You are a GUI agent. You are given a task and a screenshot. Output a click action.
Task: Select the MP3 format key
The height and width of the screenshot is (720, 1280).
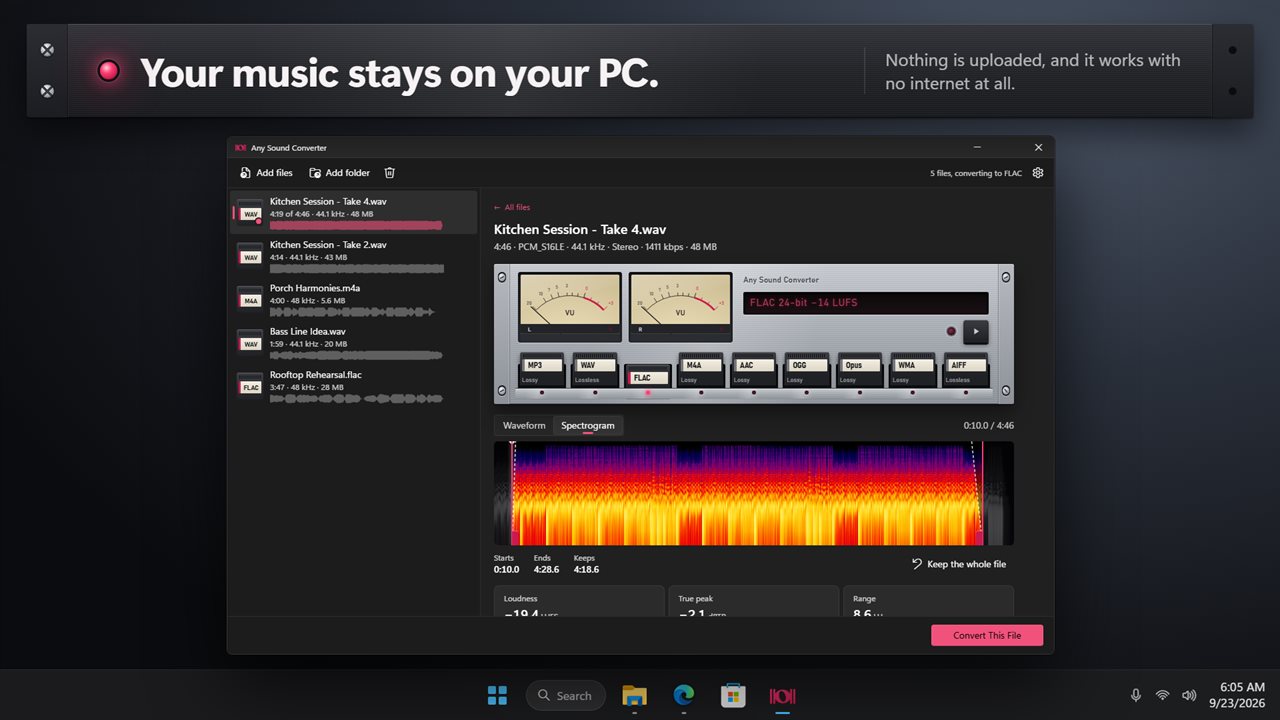pyautogui.click(x=541, y=370)
